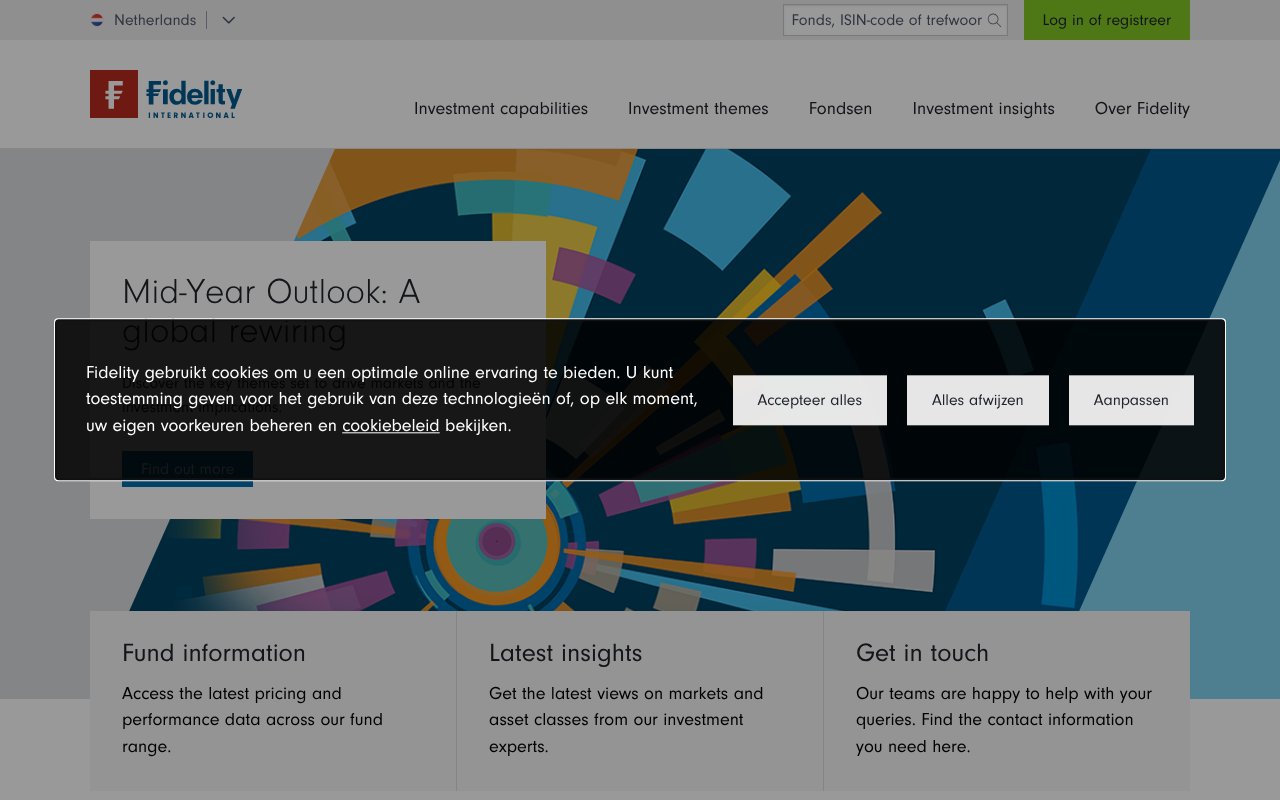1280x800 pixels.
Task: Open the Investment themes menu
Action: [x=697, y=108]
